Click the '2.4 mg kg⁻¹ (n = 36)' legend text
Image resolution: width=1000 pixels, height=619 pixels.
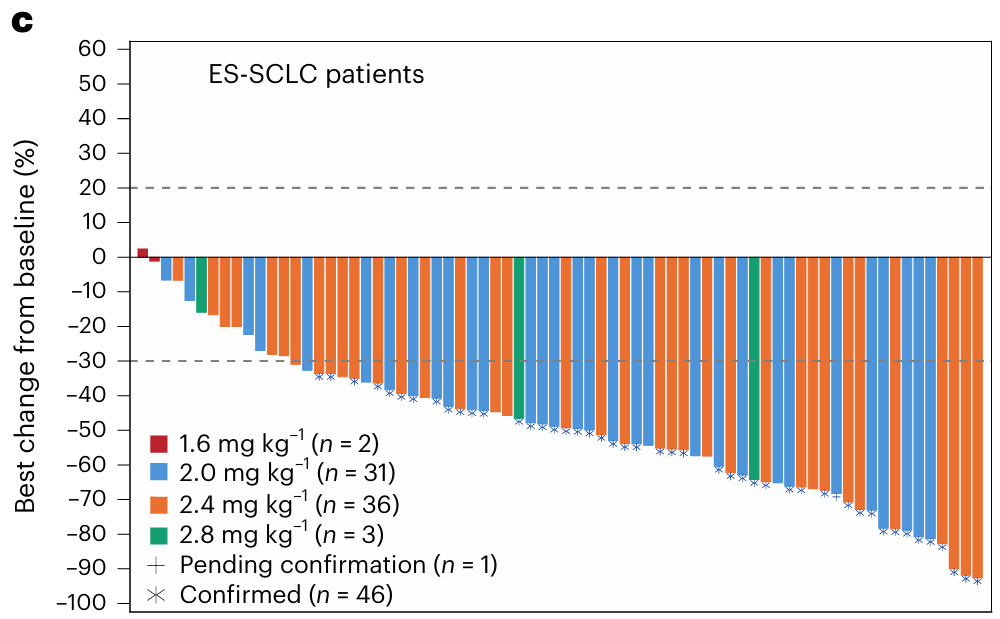point(287,504)
